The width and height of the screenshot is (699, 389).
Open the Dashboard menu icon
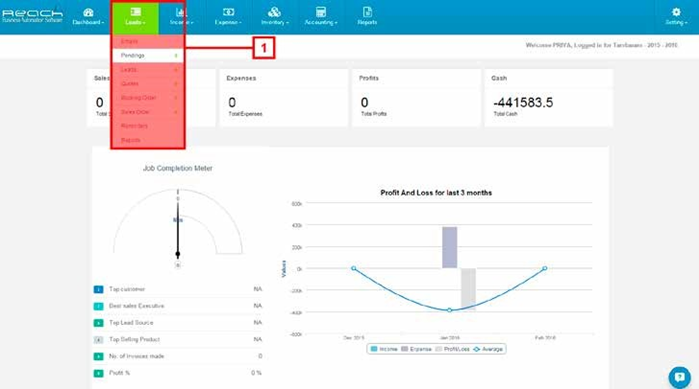[x=88, y=12]
